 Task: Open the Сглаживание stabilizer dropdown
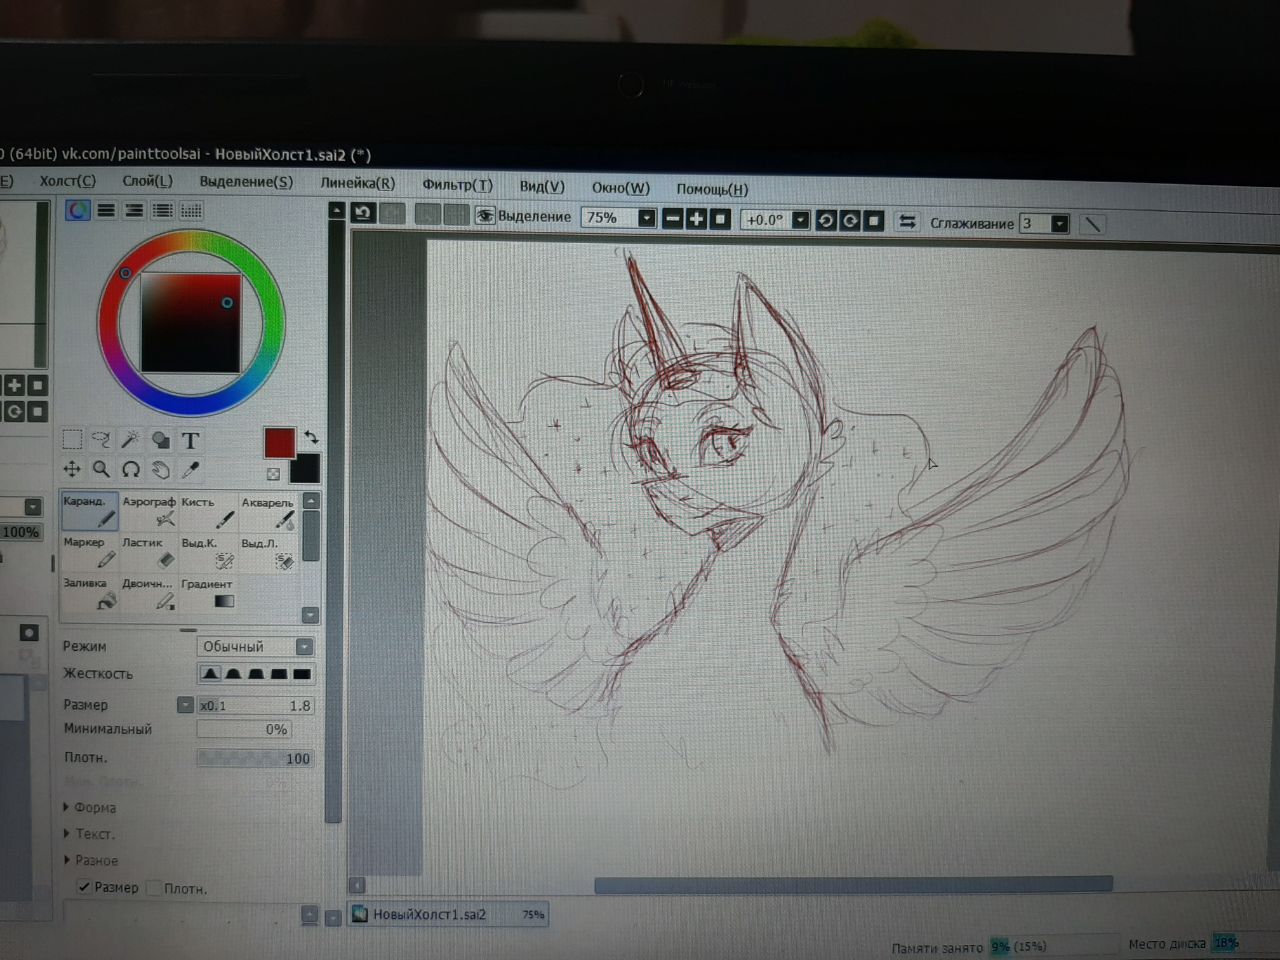(1060, 224)
